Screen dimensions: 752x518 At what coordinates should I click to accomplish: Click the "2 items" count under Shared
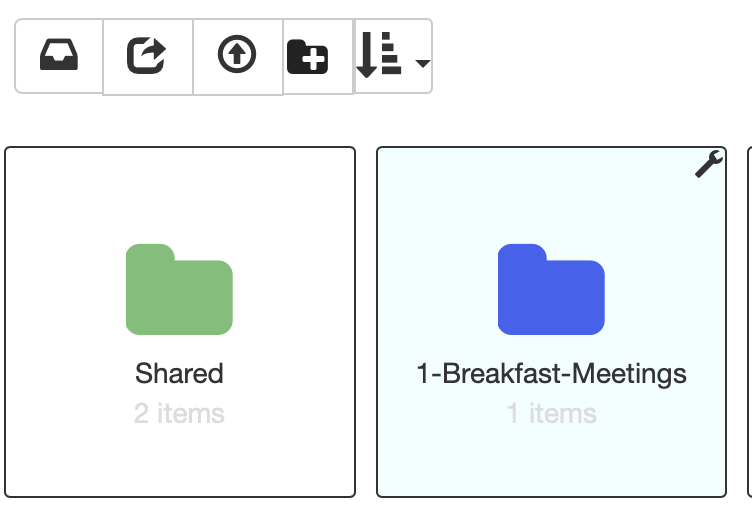(179, 413)
